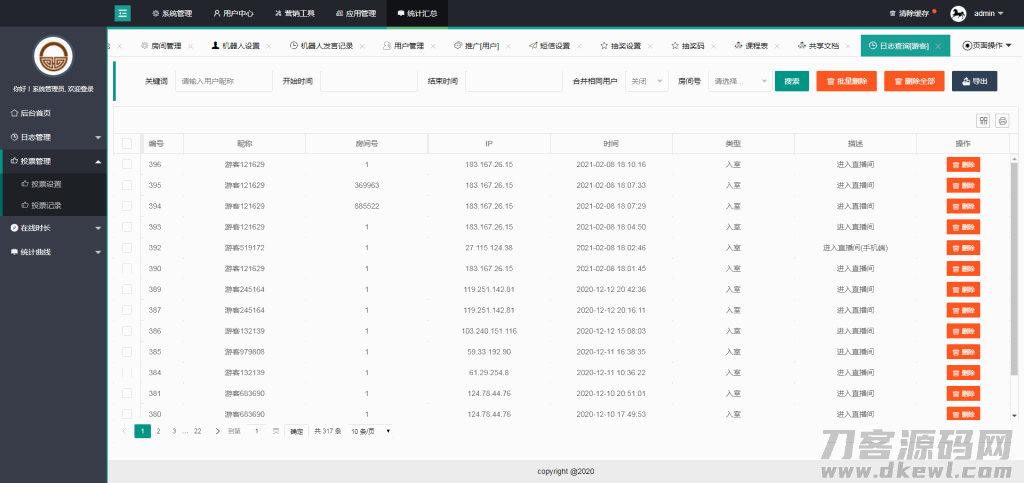Toggle the select-all checkbox in table header
Image resolution: width=1024 pixels, height=483 pixels.
(127, 144)
